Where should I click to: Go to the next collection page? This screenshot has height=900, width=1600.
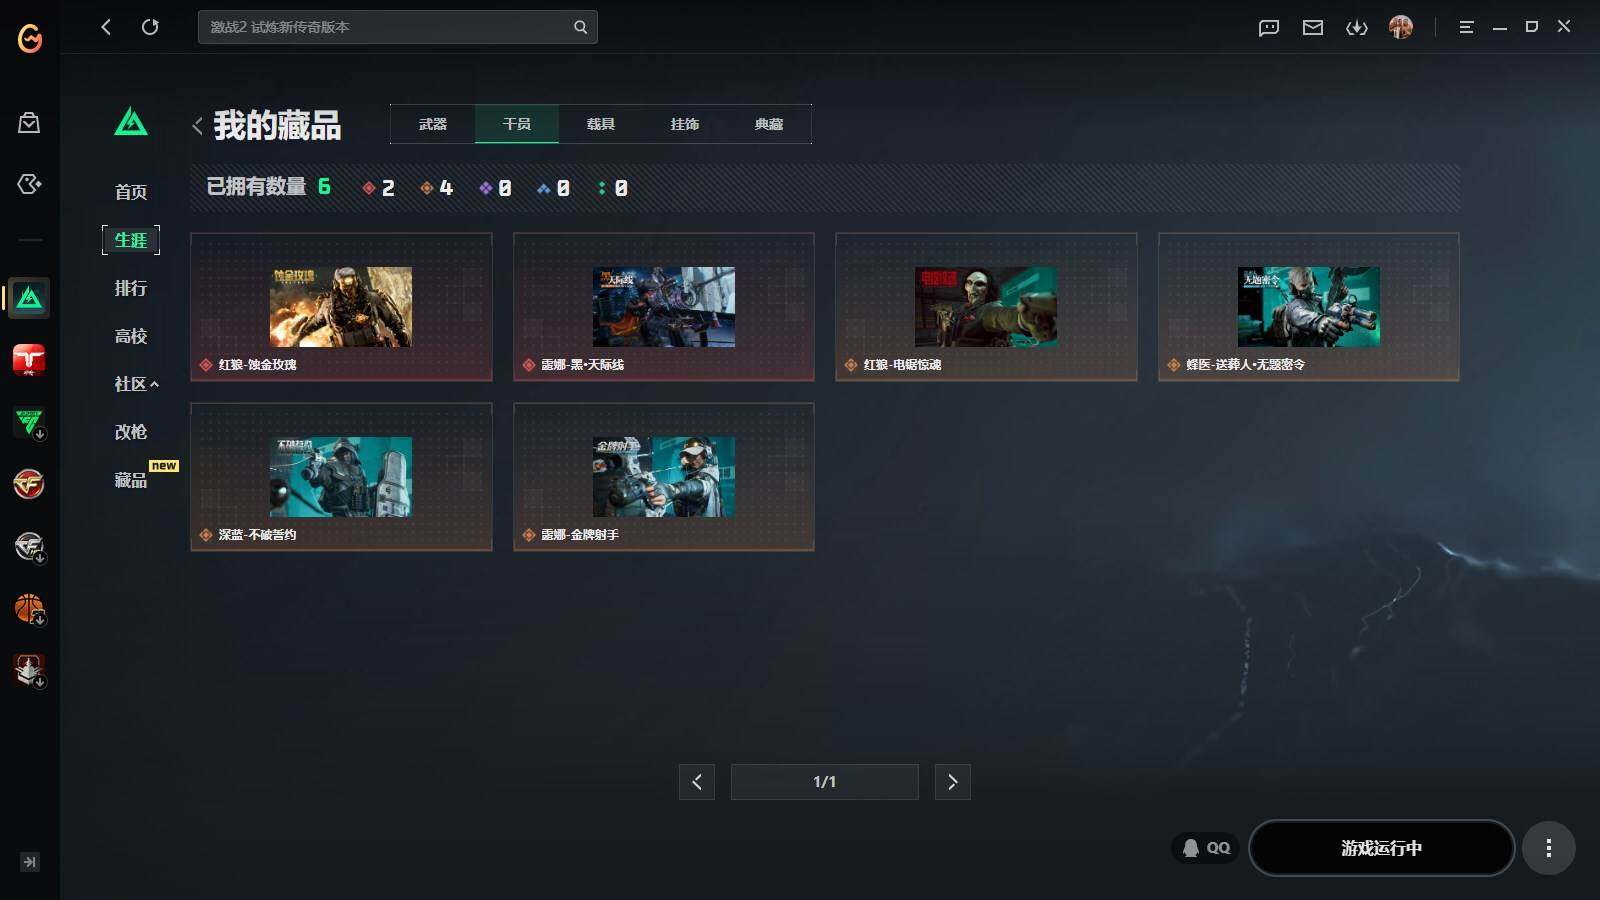953,782
